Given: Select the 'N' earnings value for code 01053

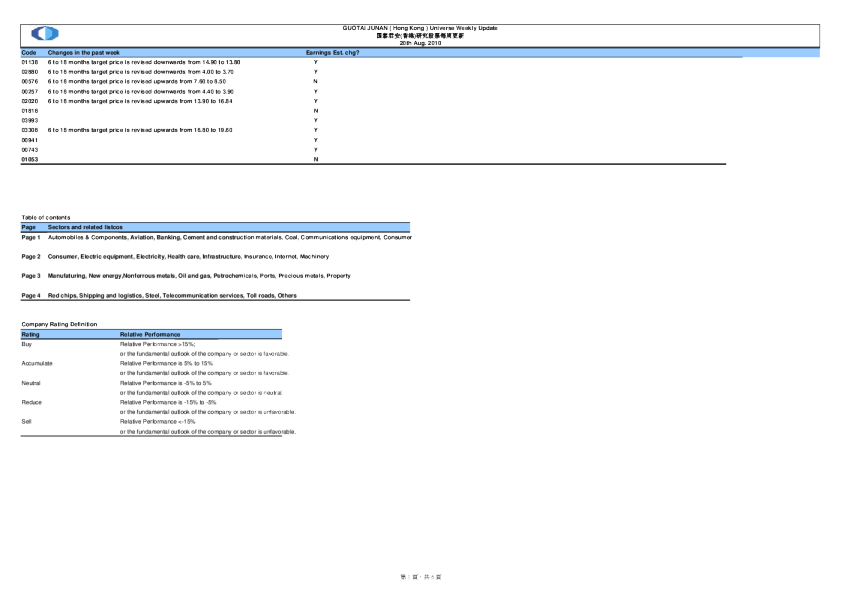Looking at the screenshot, I should pyautogui.click(x=316, y=159).
